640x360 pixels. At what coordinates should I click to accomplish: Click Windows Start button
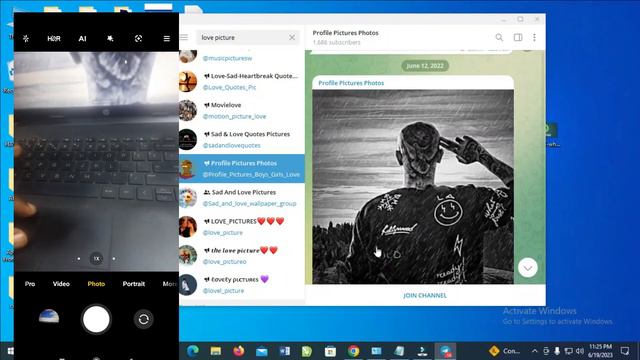[x=11, y=351]
